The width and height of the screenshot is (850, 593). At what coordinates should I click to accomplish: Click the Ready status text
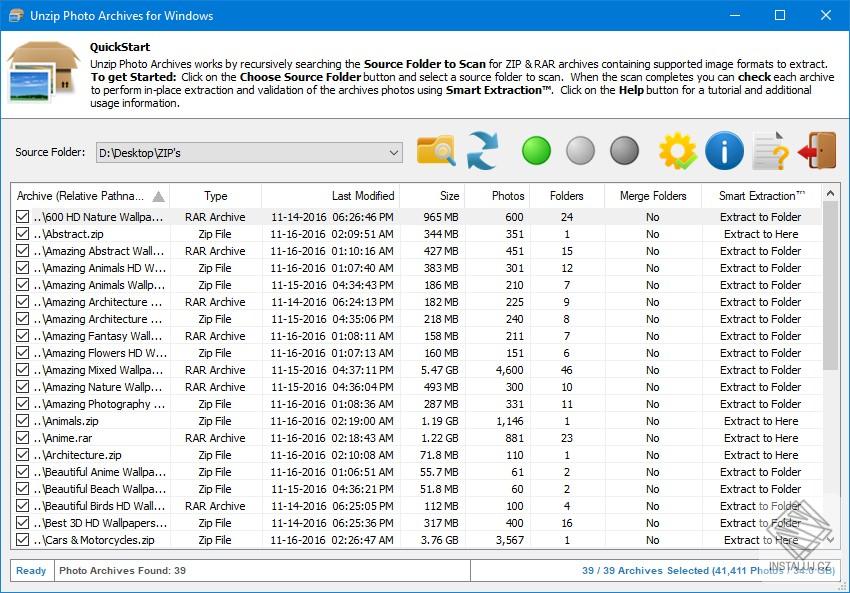[x=31, y=570]
